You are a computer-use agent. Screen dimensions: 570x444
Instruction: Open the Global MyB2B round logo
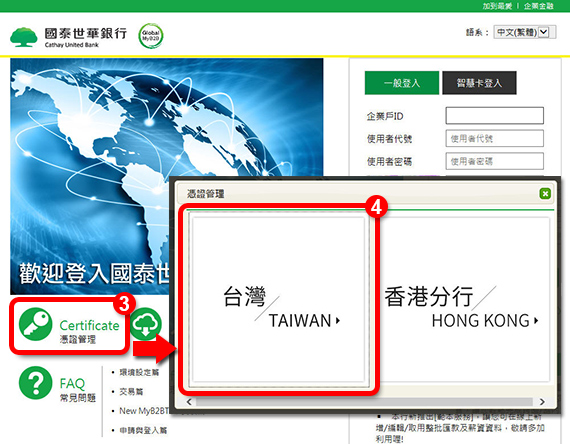(150, 36)
